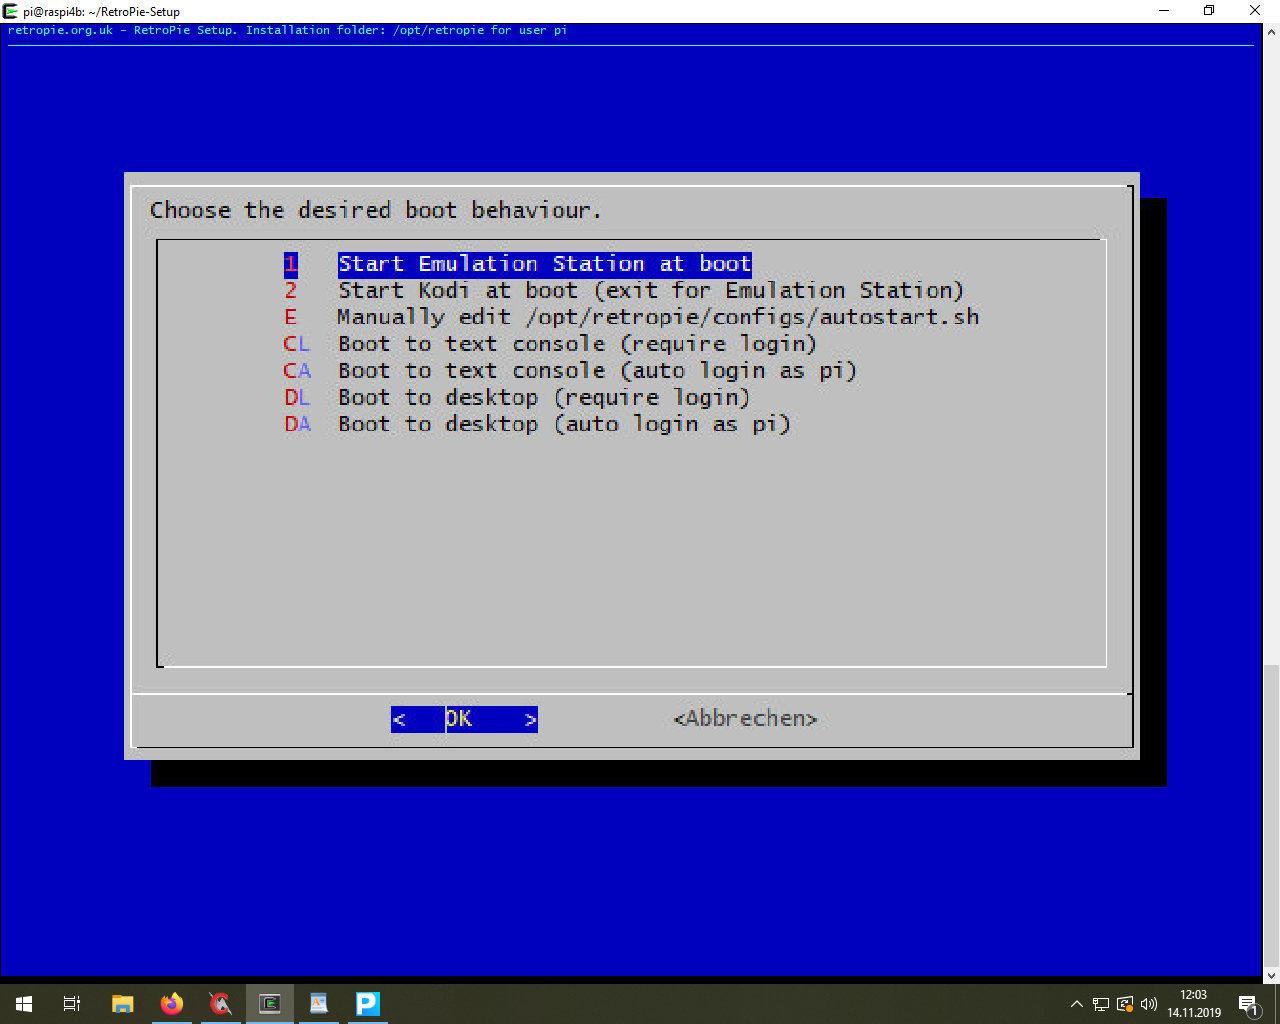The height and width of the screenshot is (1024, 1280).
Task: Cancel with the Abbrechen button
Action: pos(746,719)
